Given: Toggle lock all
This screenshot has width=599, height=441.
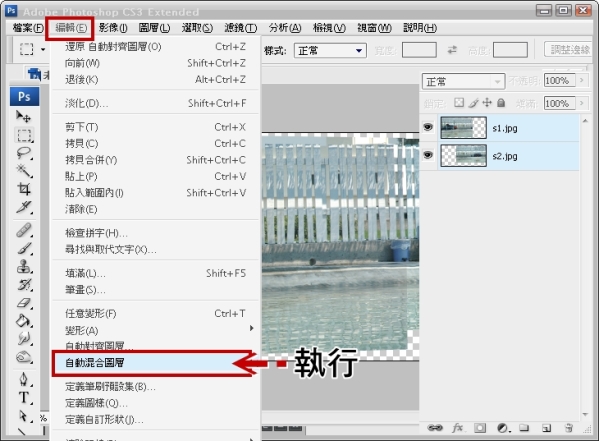Looking at the screenshot, I should pos(501,102).
